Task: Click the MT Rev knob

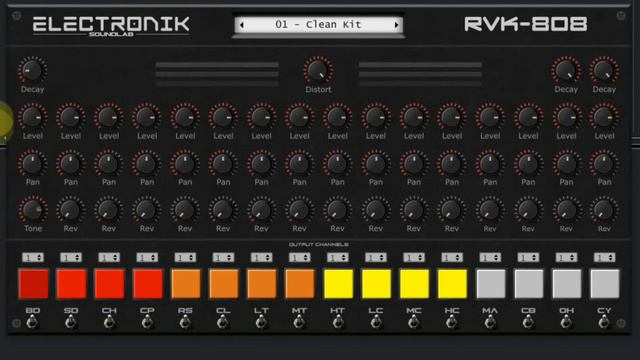Action: [x=299, y=210]
